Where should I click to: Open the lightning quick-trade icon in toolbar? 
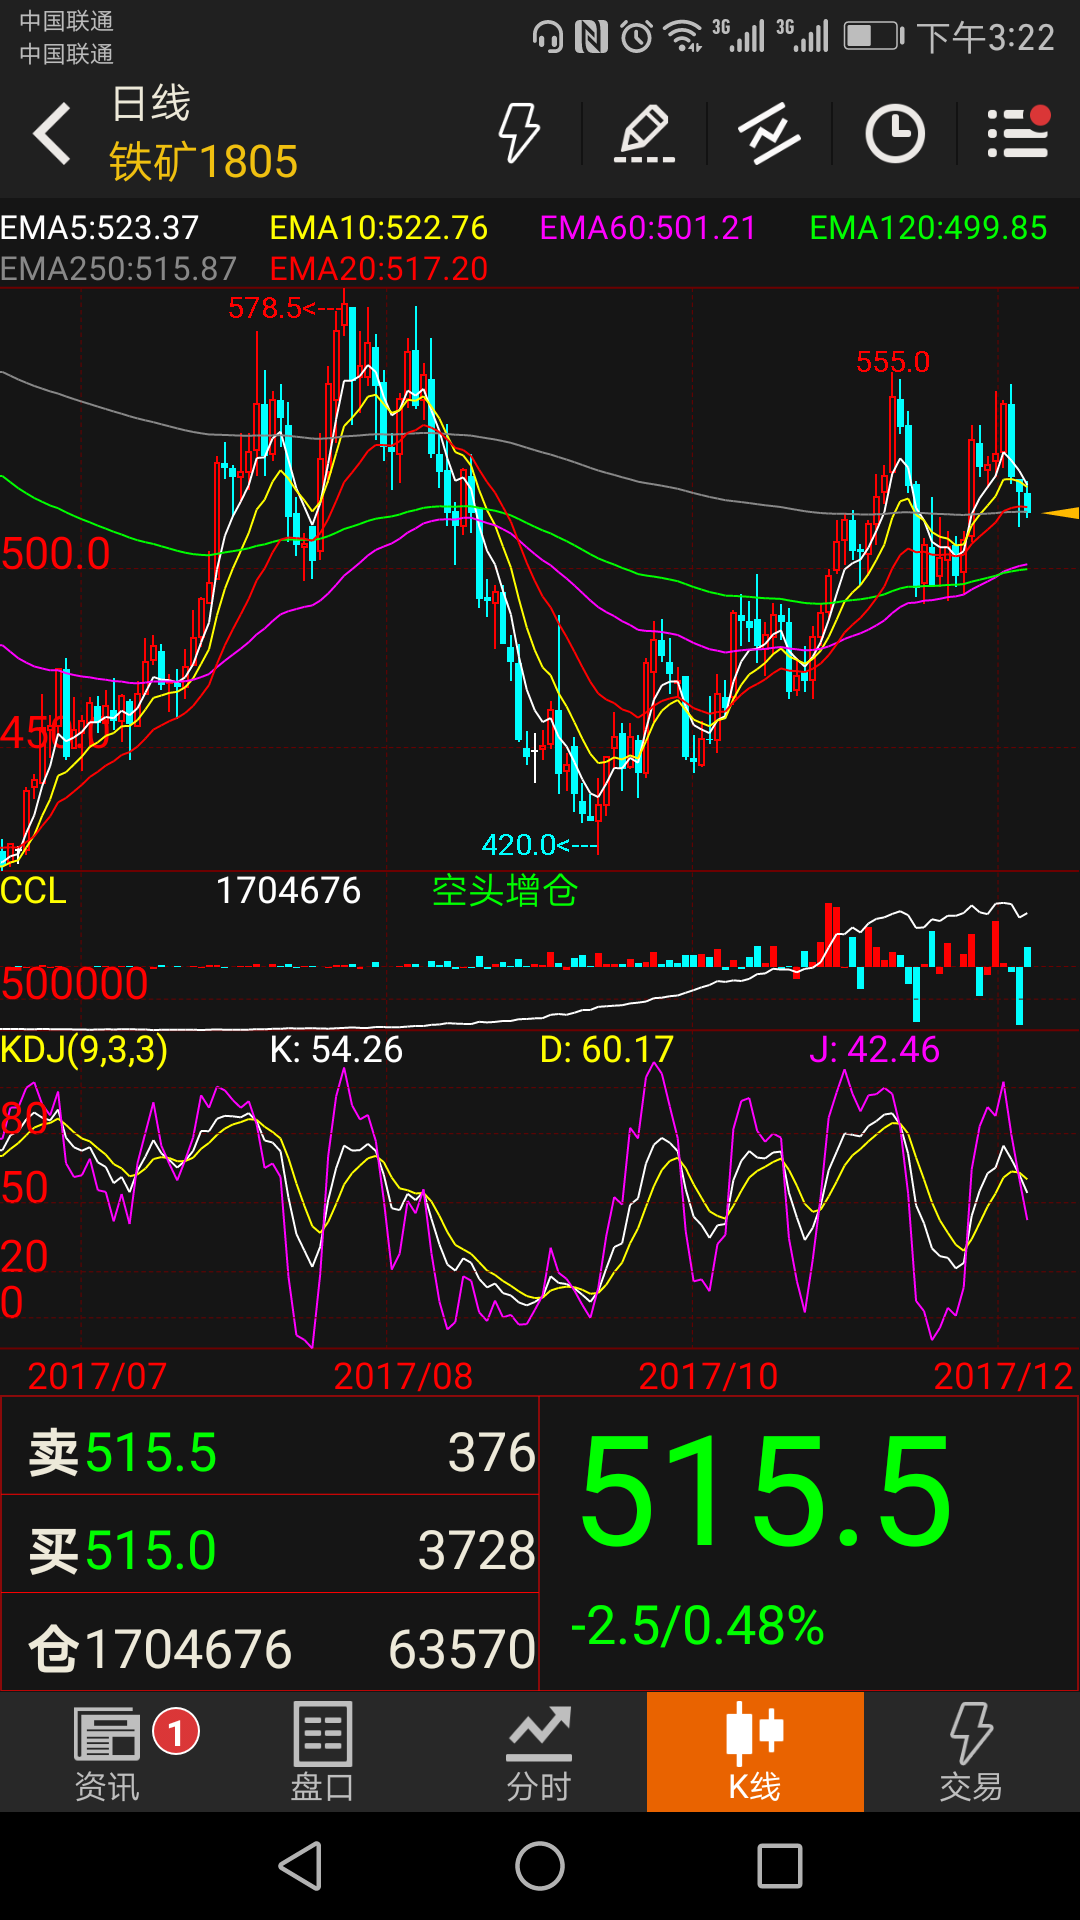519,133
